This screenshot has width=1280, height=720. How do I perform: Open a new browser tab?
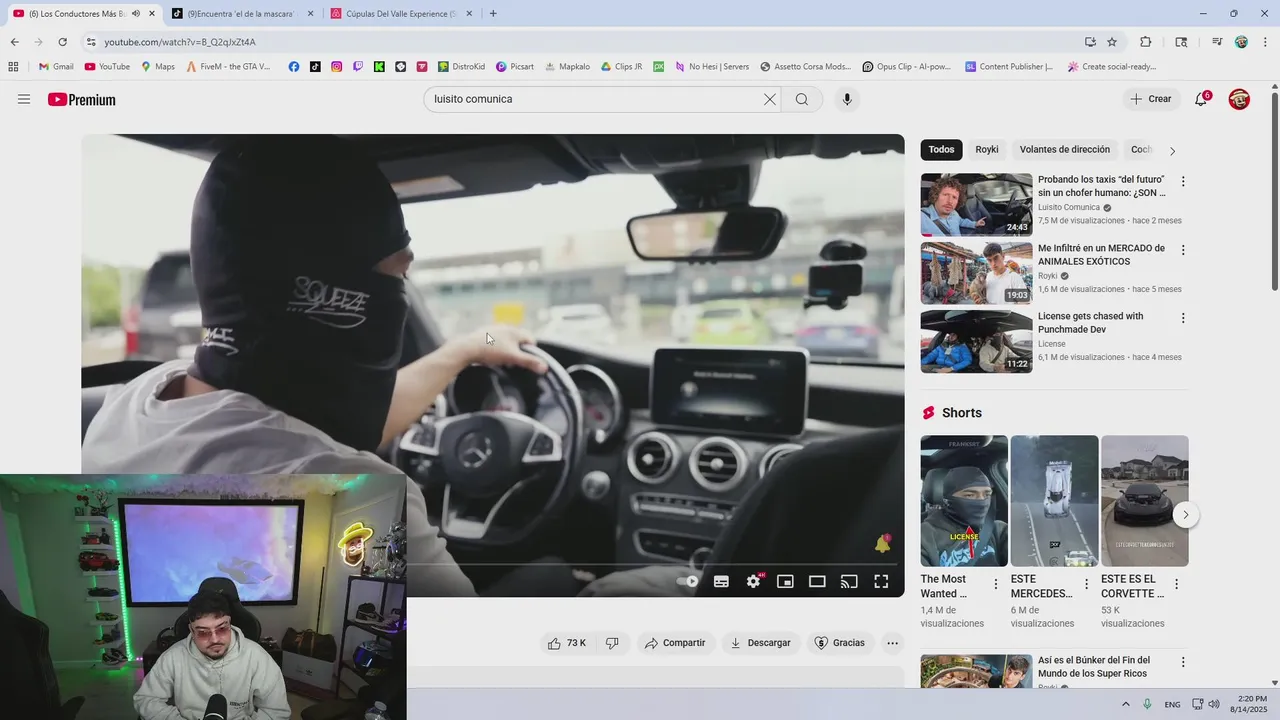493,14
